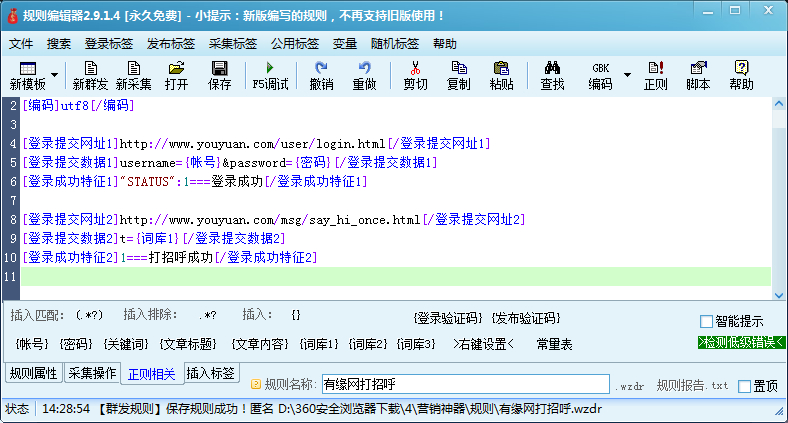Switch to 规则属性 tab
The height and width of the screenshot is (423, 788).
click(34, 373)
